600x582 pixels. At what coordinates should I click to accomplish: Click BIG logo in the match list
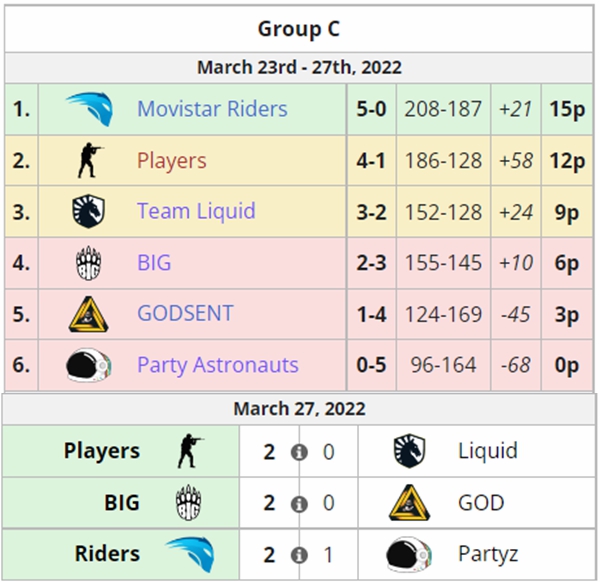click(x=188, y=503)
